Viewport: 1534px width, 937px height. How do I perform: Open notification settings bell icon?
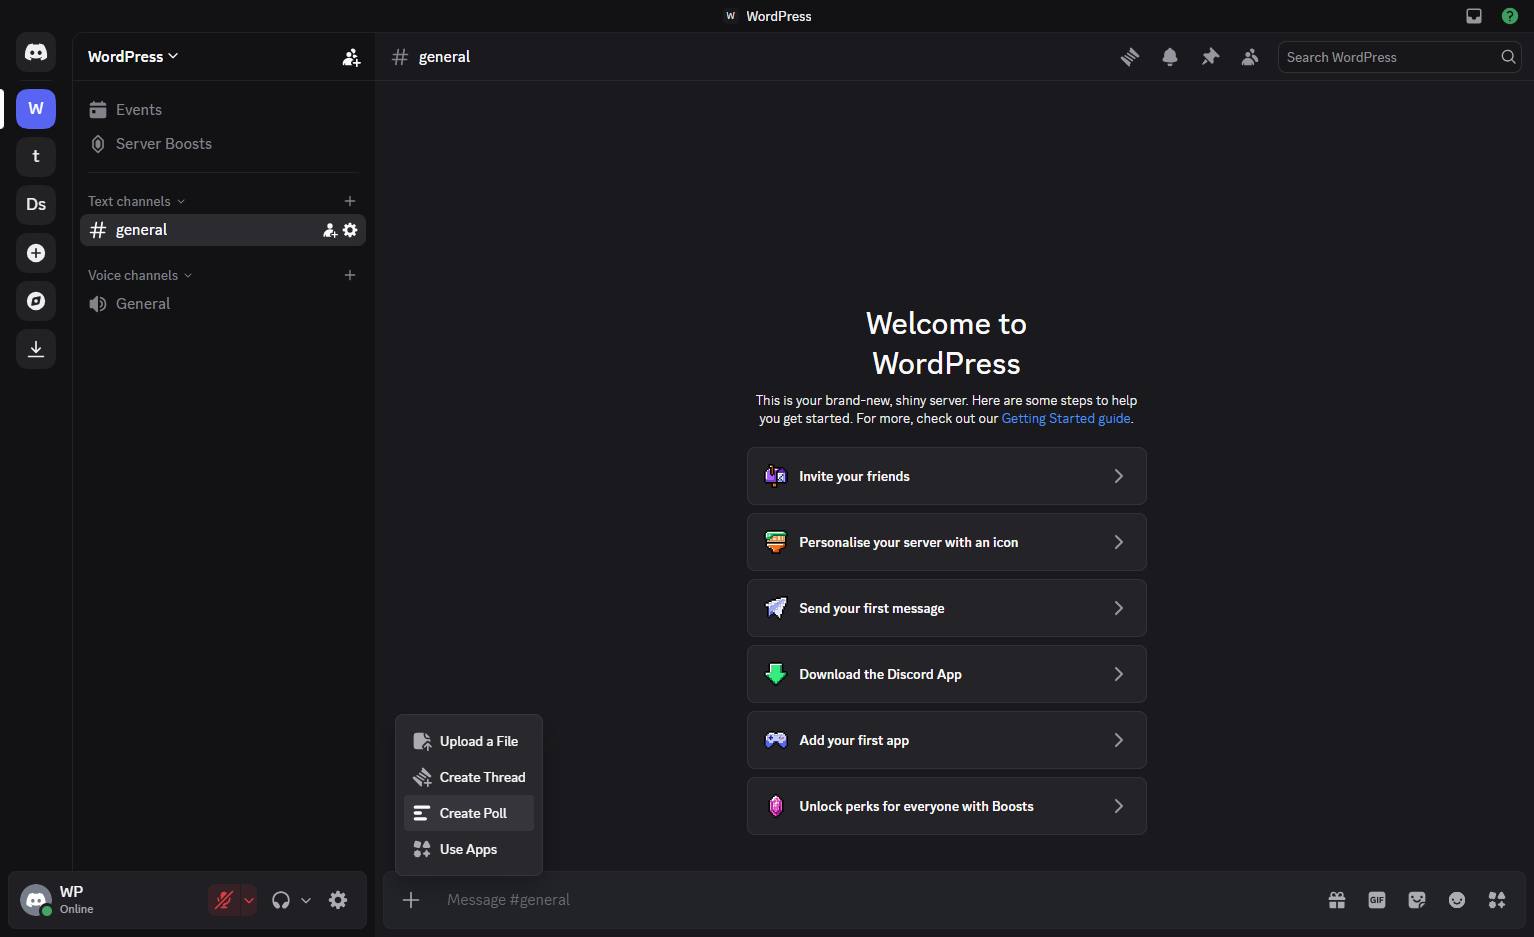point(1170,57)
